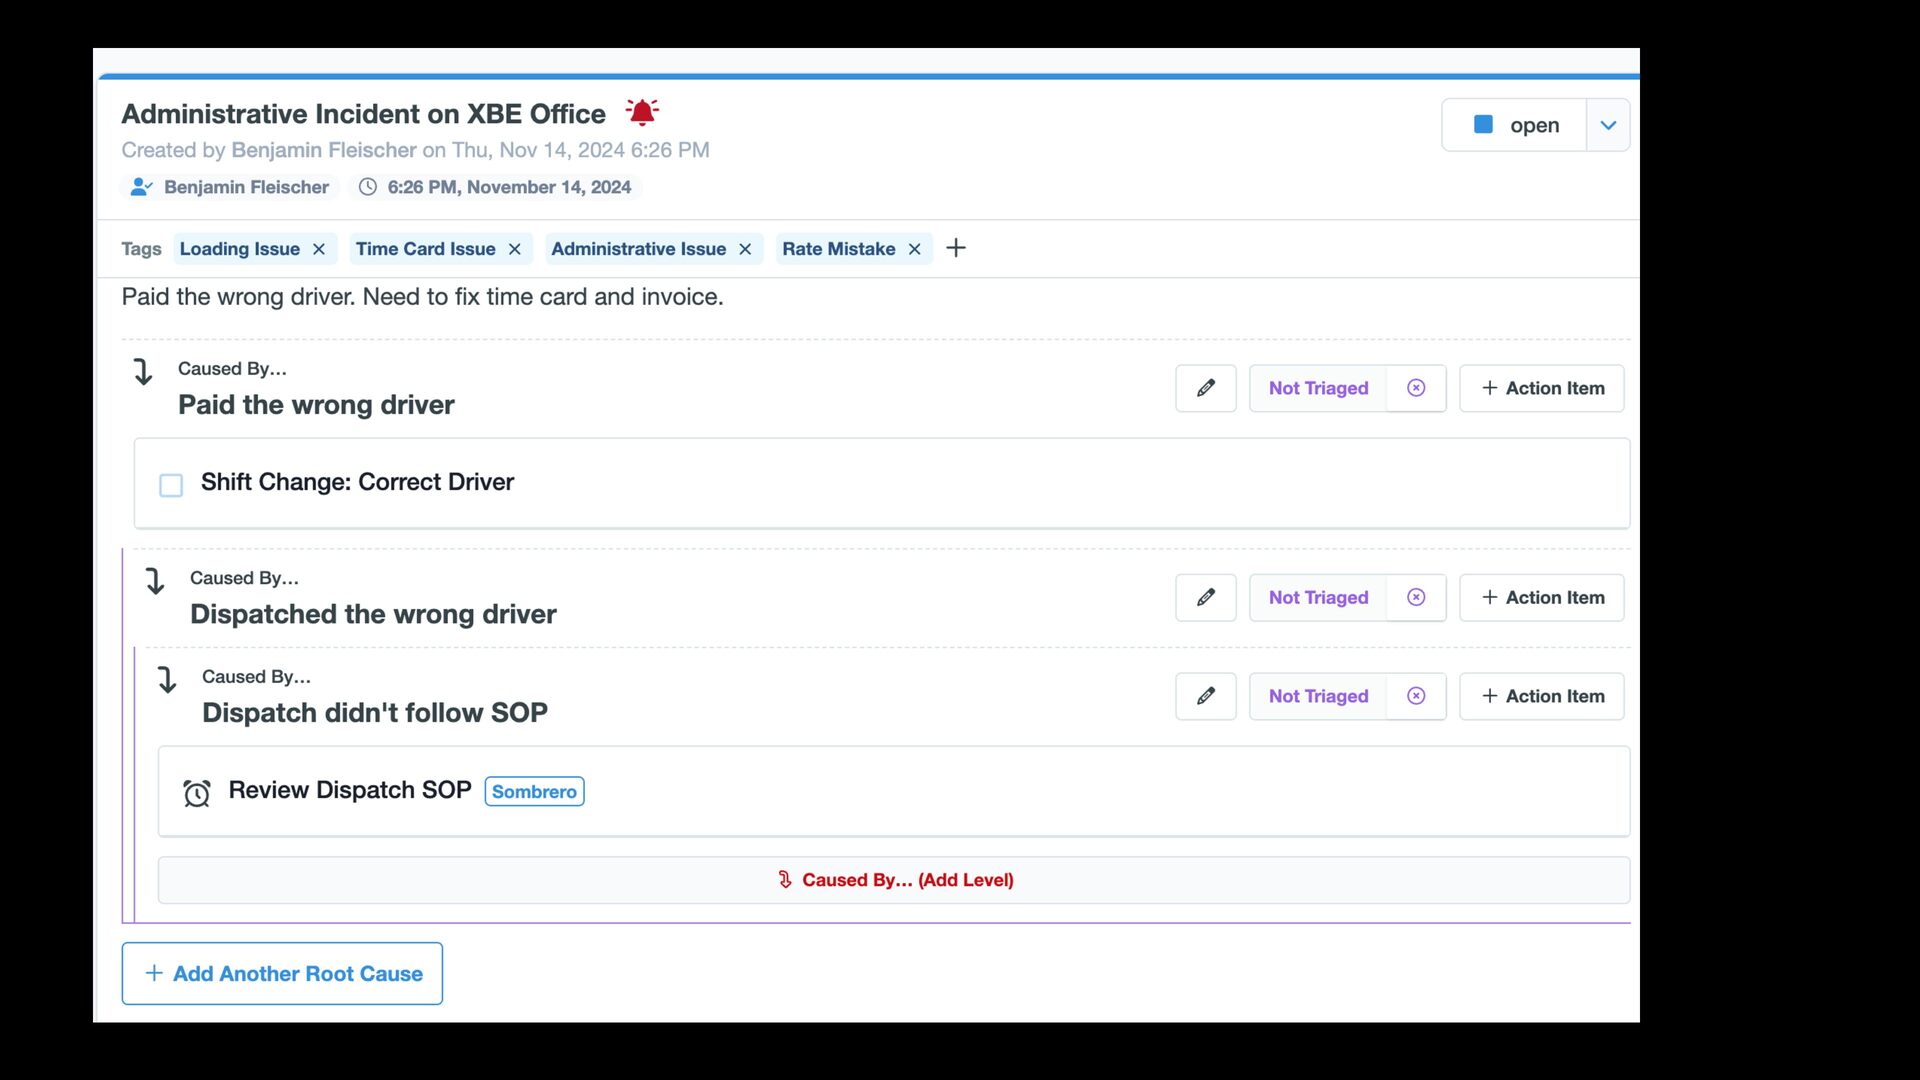Edit the 'Paid the wrong driver' cause
Image resolution: width=1920 pixels, height=1080 pixels.
(1205, 388)
